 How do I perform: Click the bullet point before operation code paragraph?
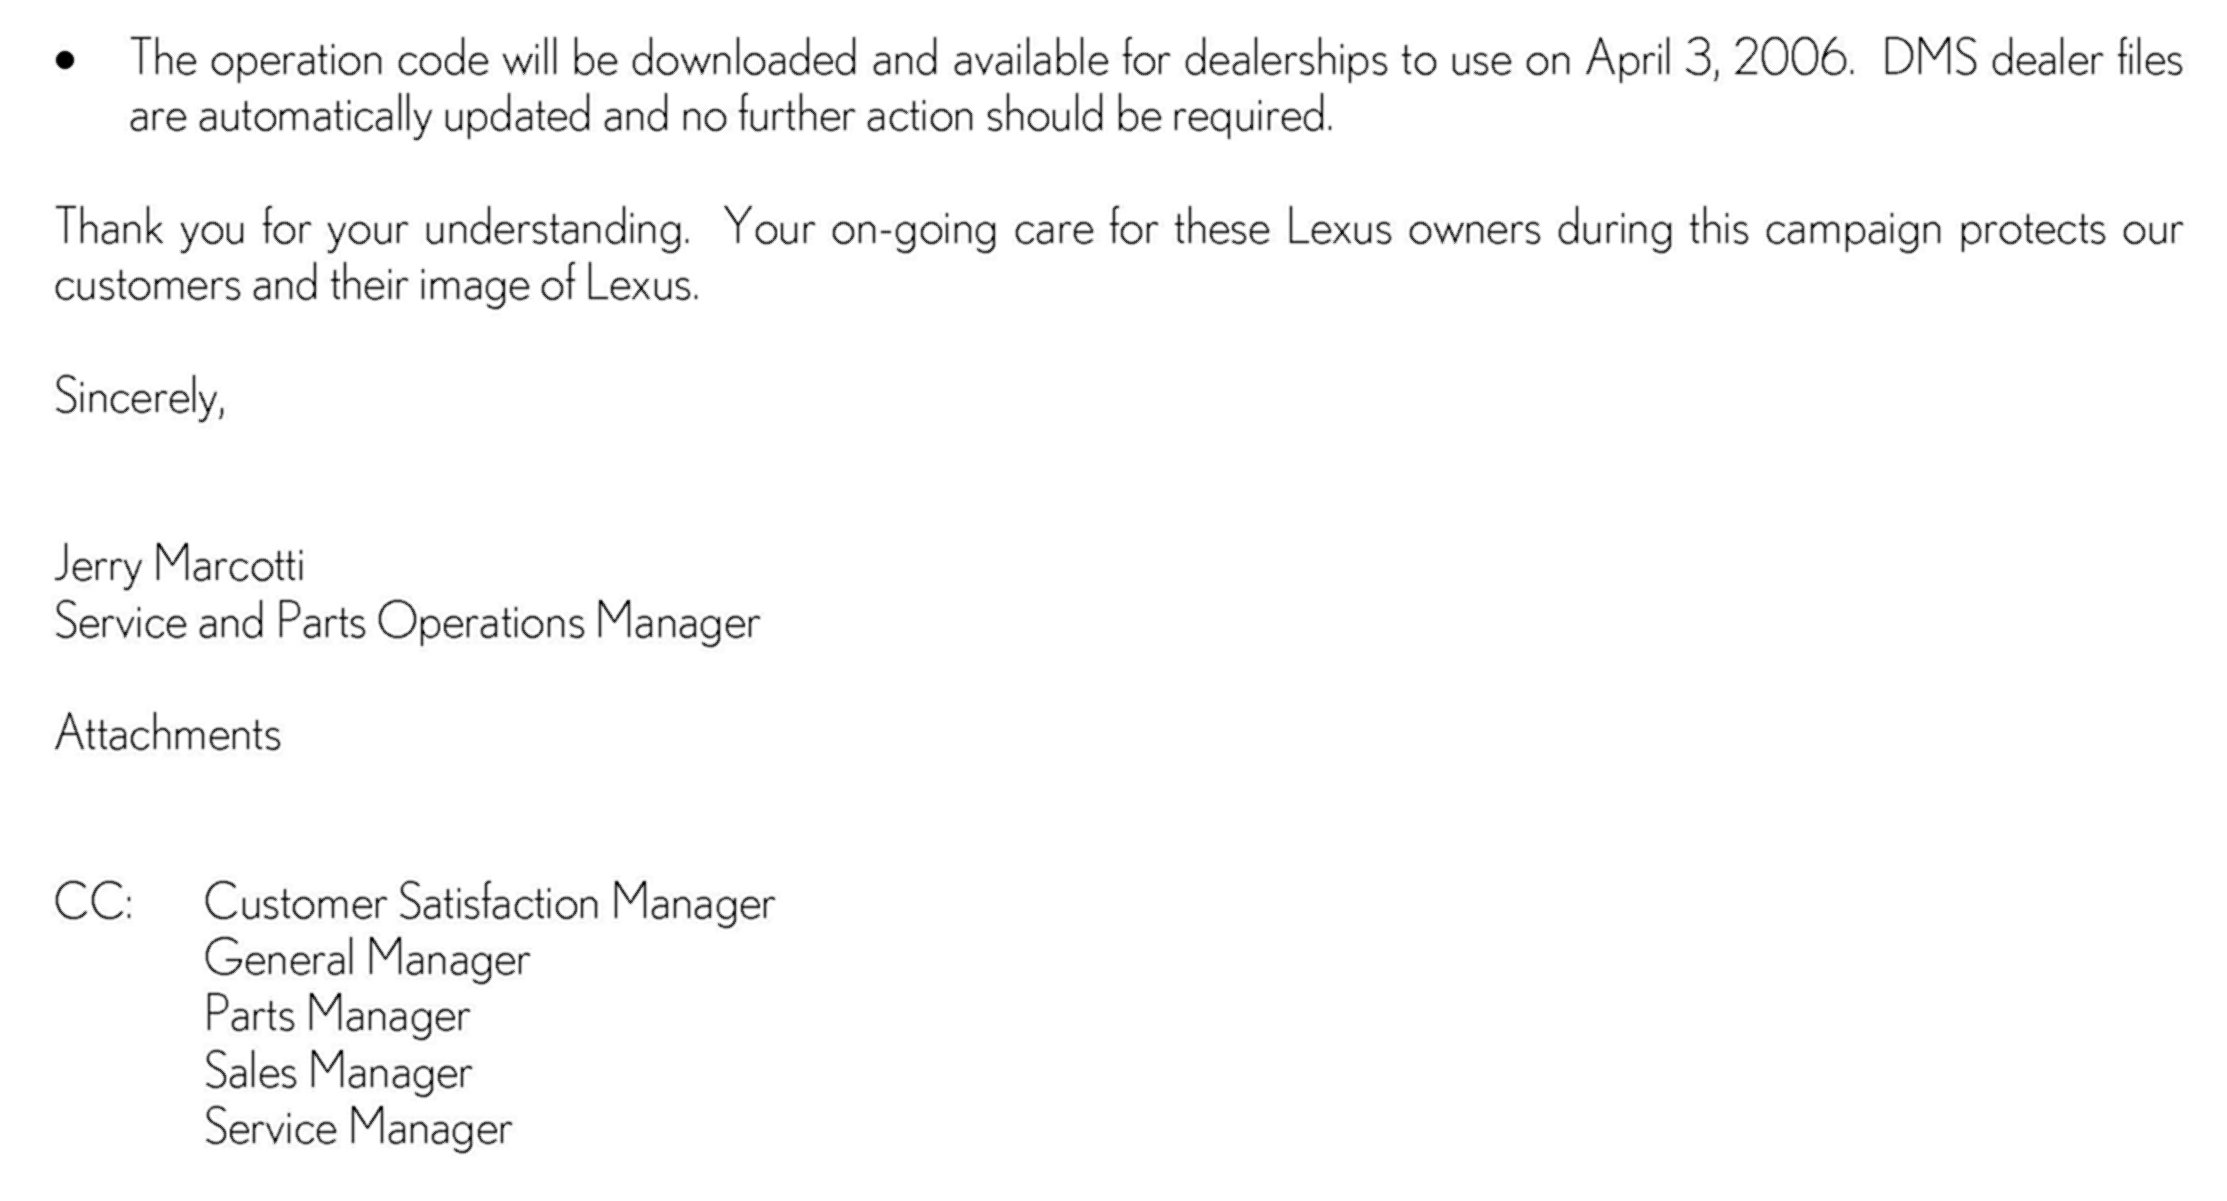pos(66,62)
